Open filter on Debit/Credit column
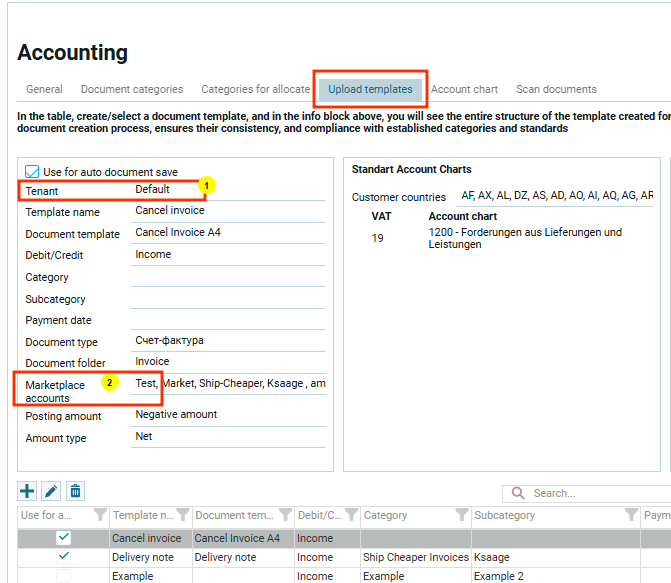Image resolution: width=671 pixels, height=583 pixels. tap(348, 515)
